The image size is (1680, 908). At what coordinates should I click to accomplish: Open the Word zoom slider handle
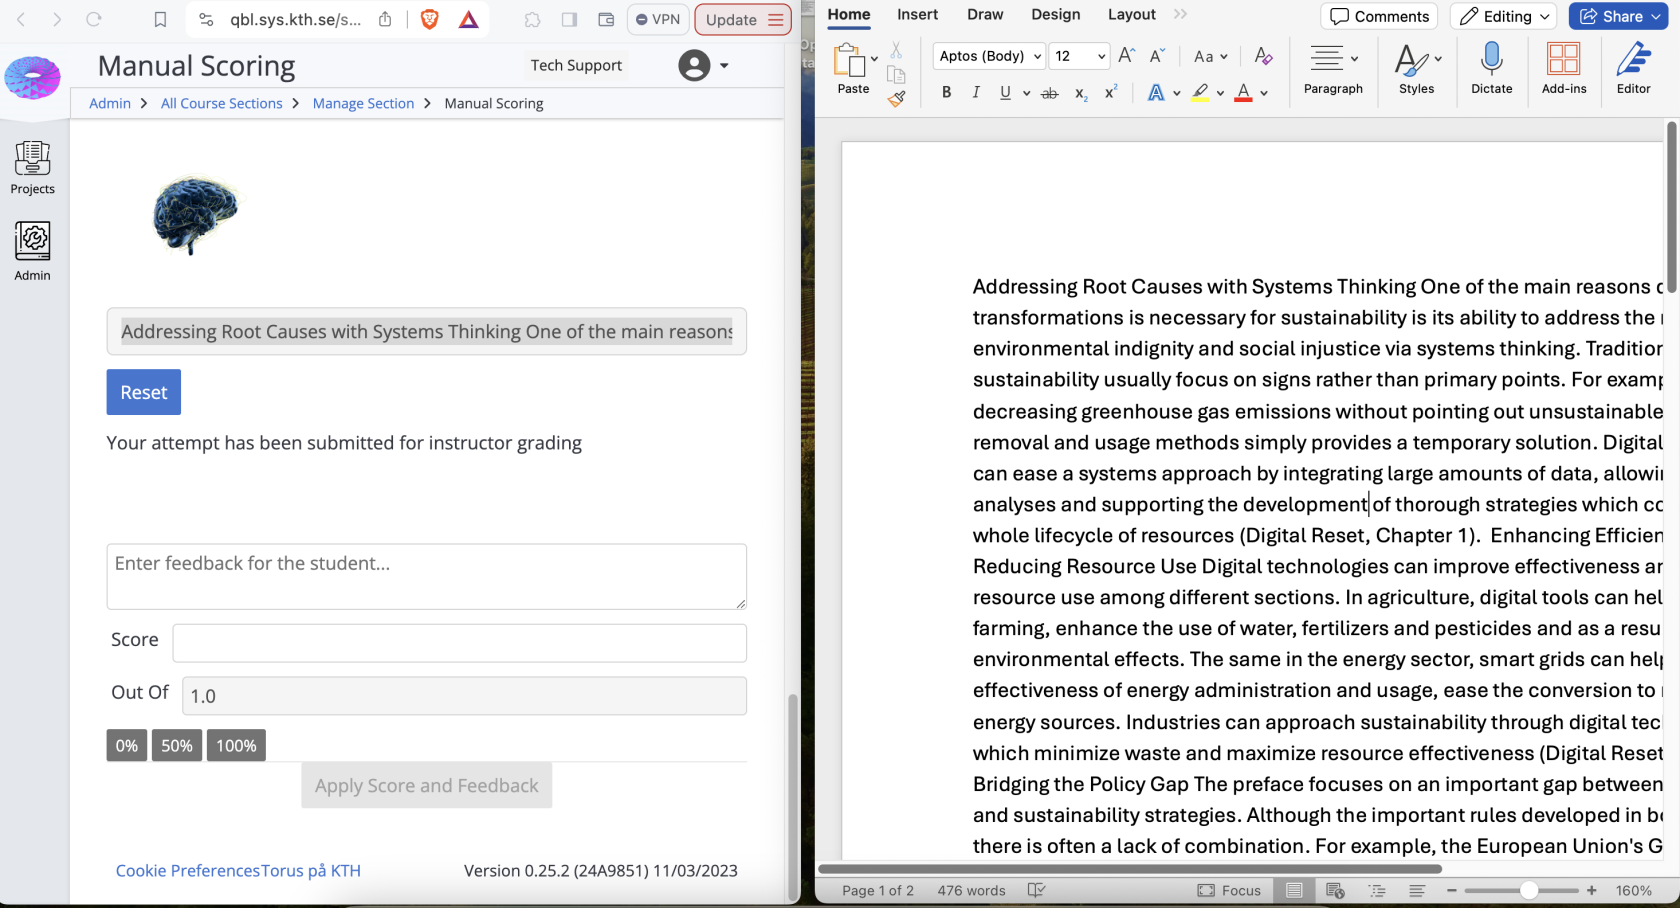1528,890
